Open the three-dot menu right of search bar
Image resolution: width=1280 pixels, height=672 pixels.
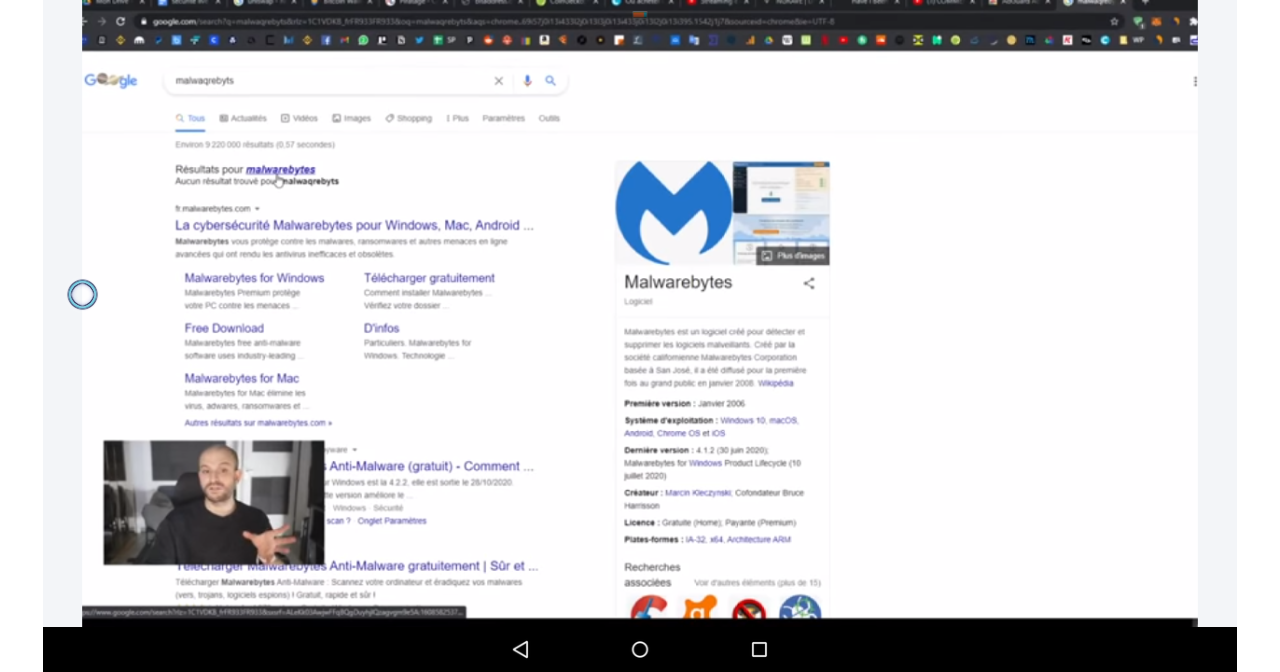(x=1194, y=81)
